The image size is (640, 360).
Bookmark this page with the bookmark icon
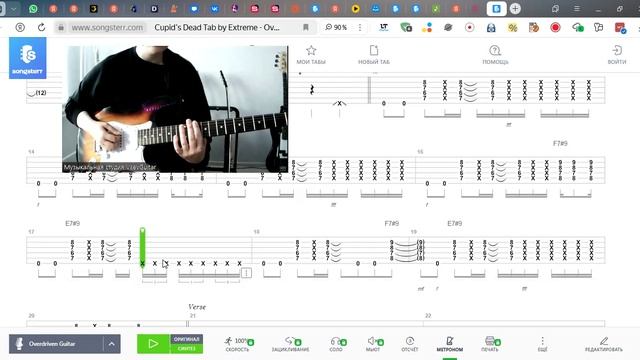click(305, 27)
